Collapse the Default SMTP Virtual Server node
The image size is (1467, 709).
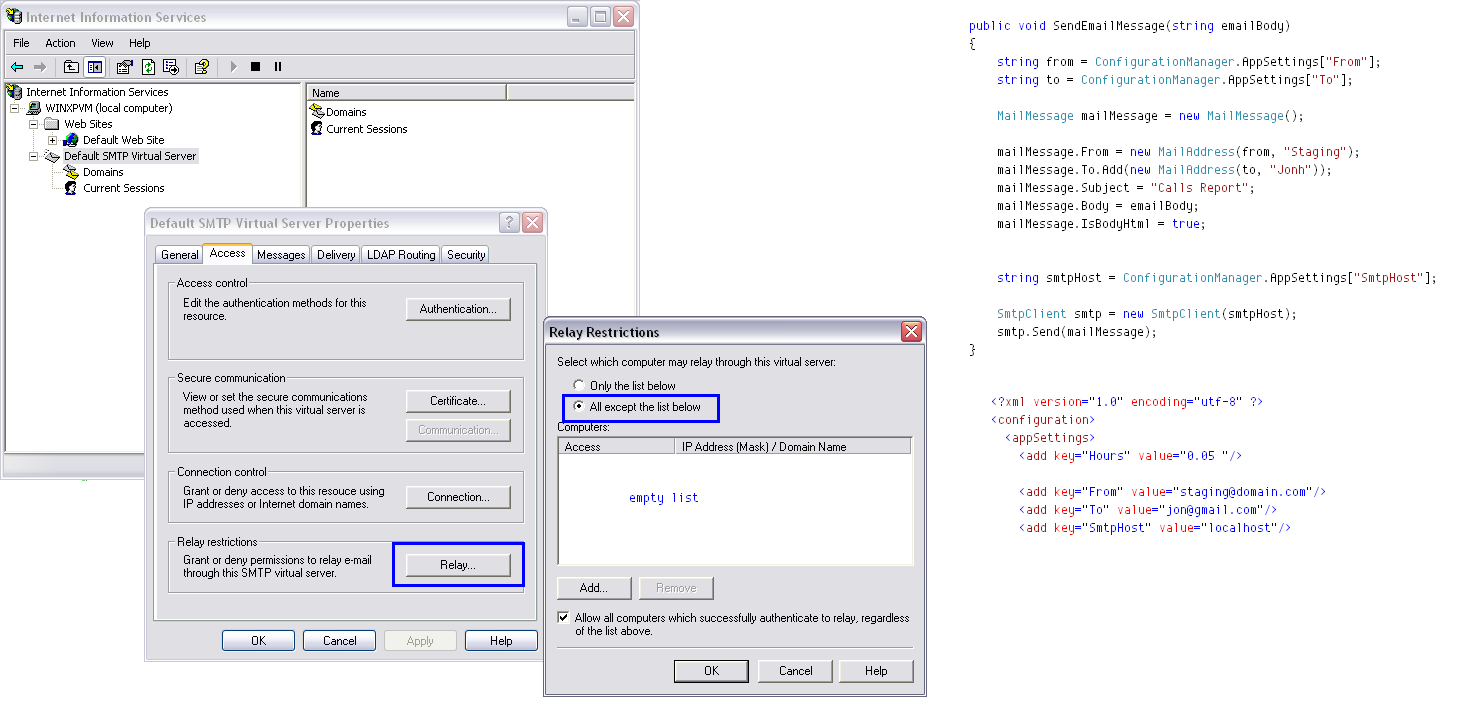click(x=31, y=155)
